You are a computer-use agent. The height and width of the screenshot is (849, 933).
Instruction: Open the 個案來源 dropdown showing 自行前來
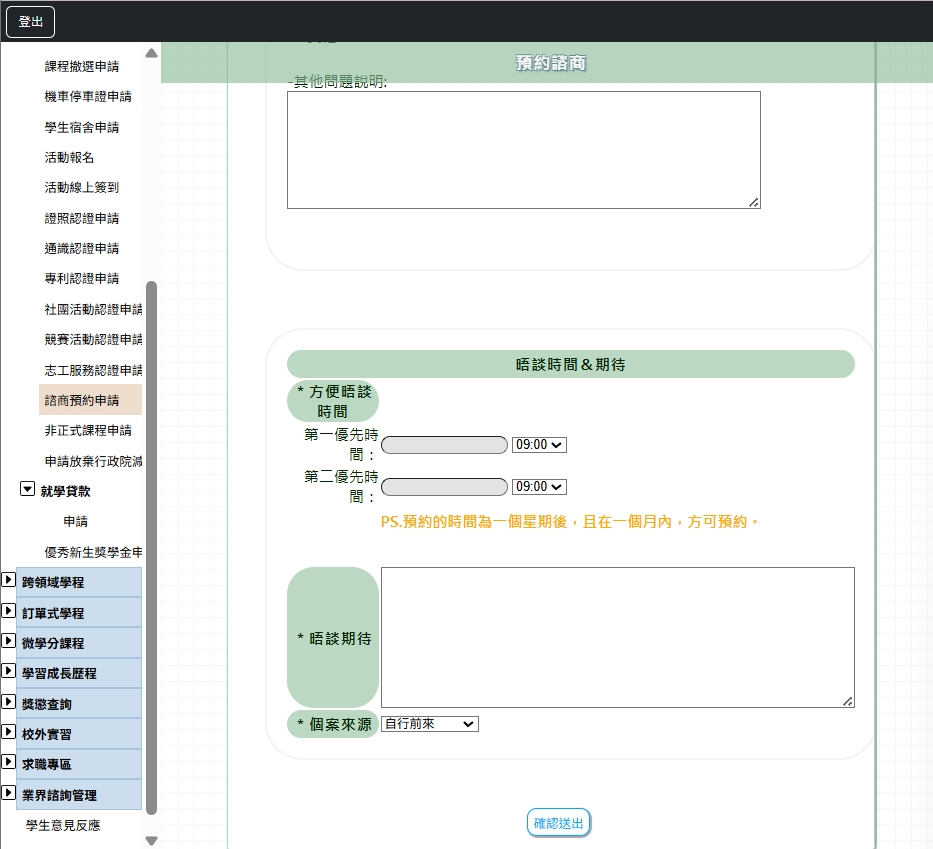point(429,724)
